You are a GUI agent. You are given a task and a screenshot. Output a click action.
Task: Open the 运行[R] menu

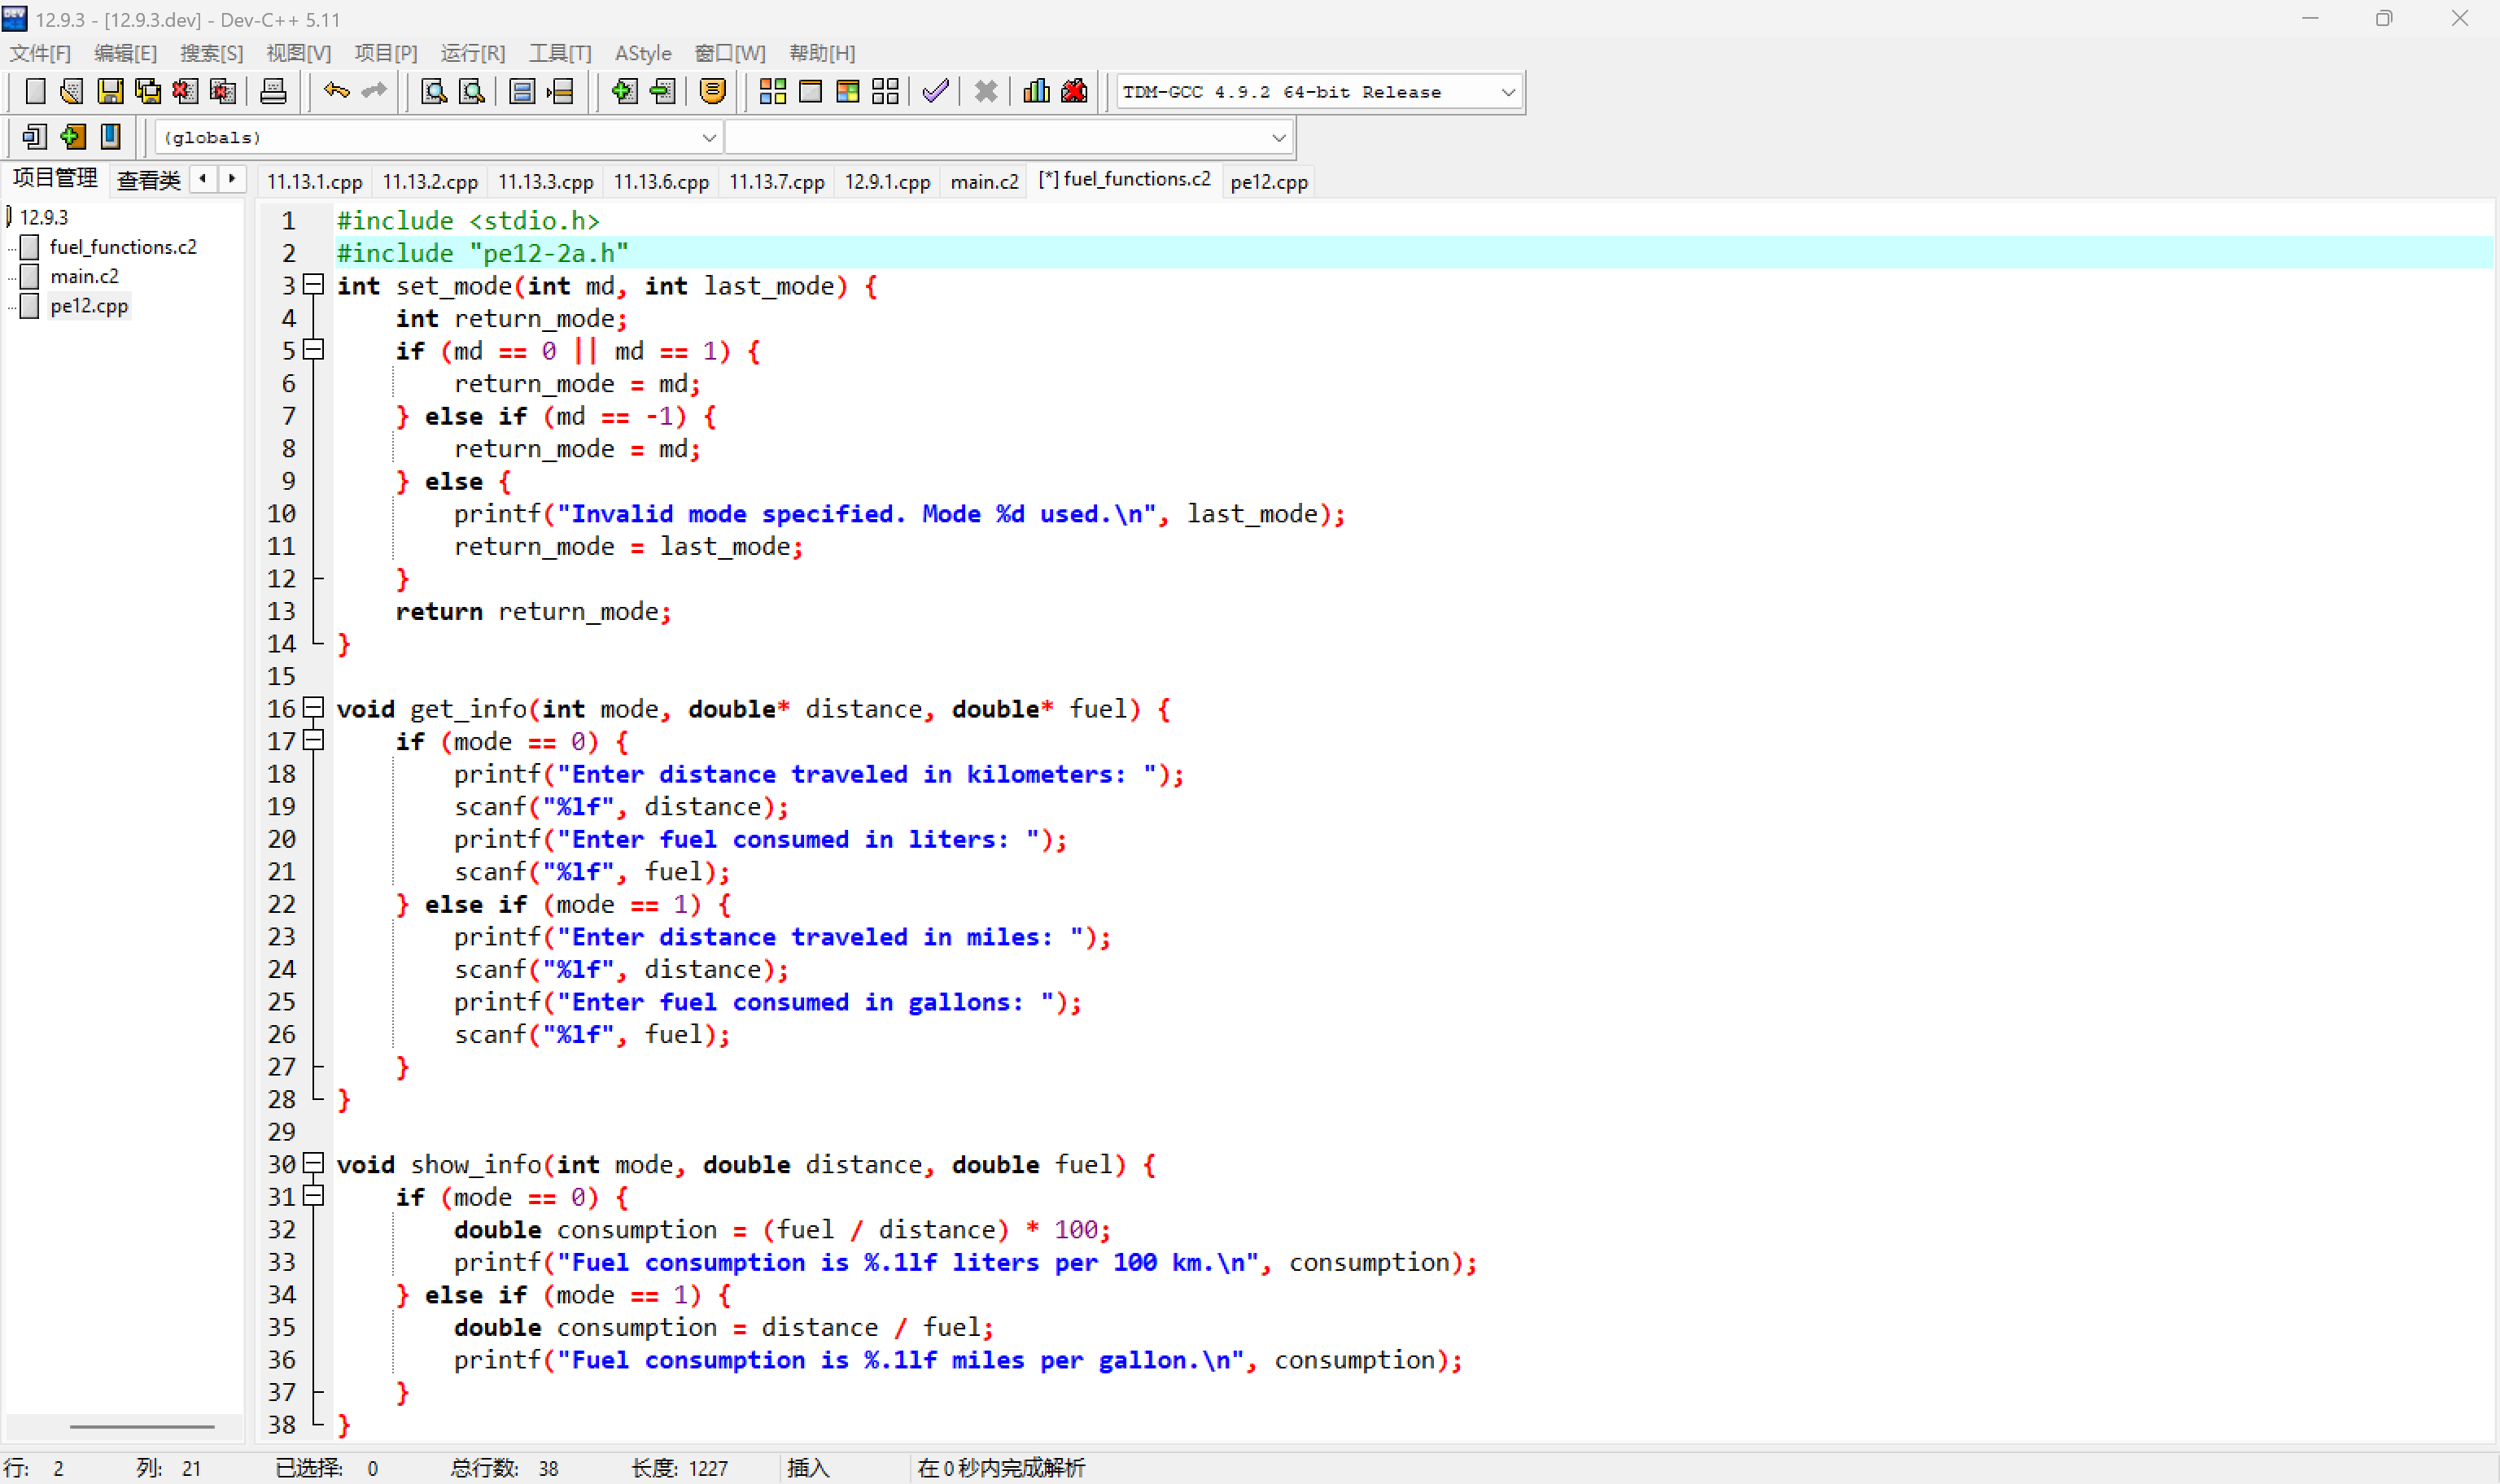pyautogui.click(x=473, y=53)
